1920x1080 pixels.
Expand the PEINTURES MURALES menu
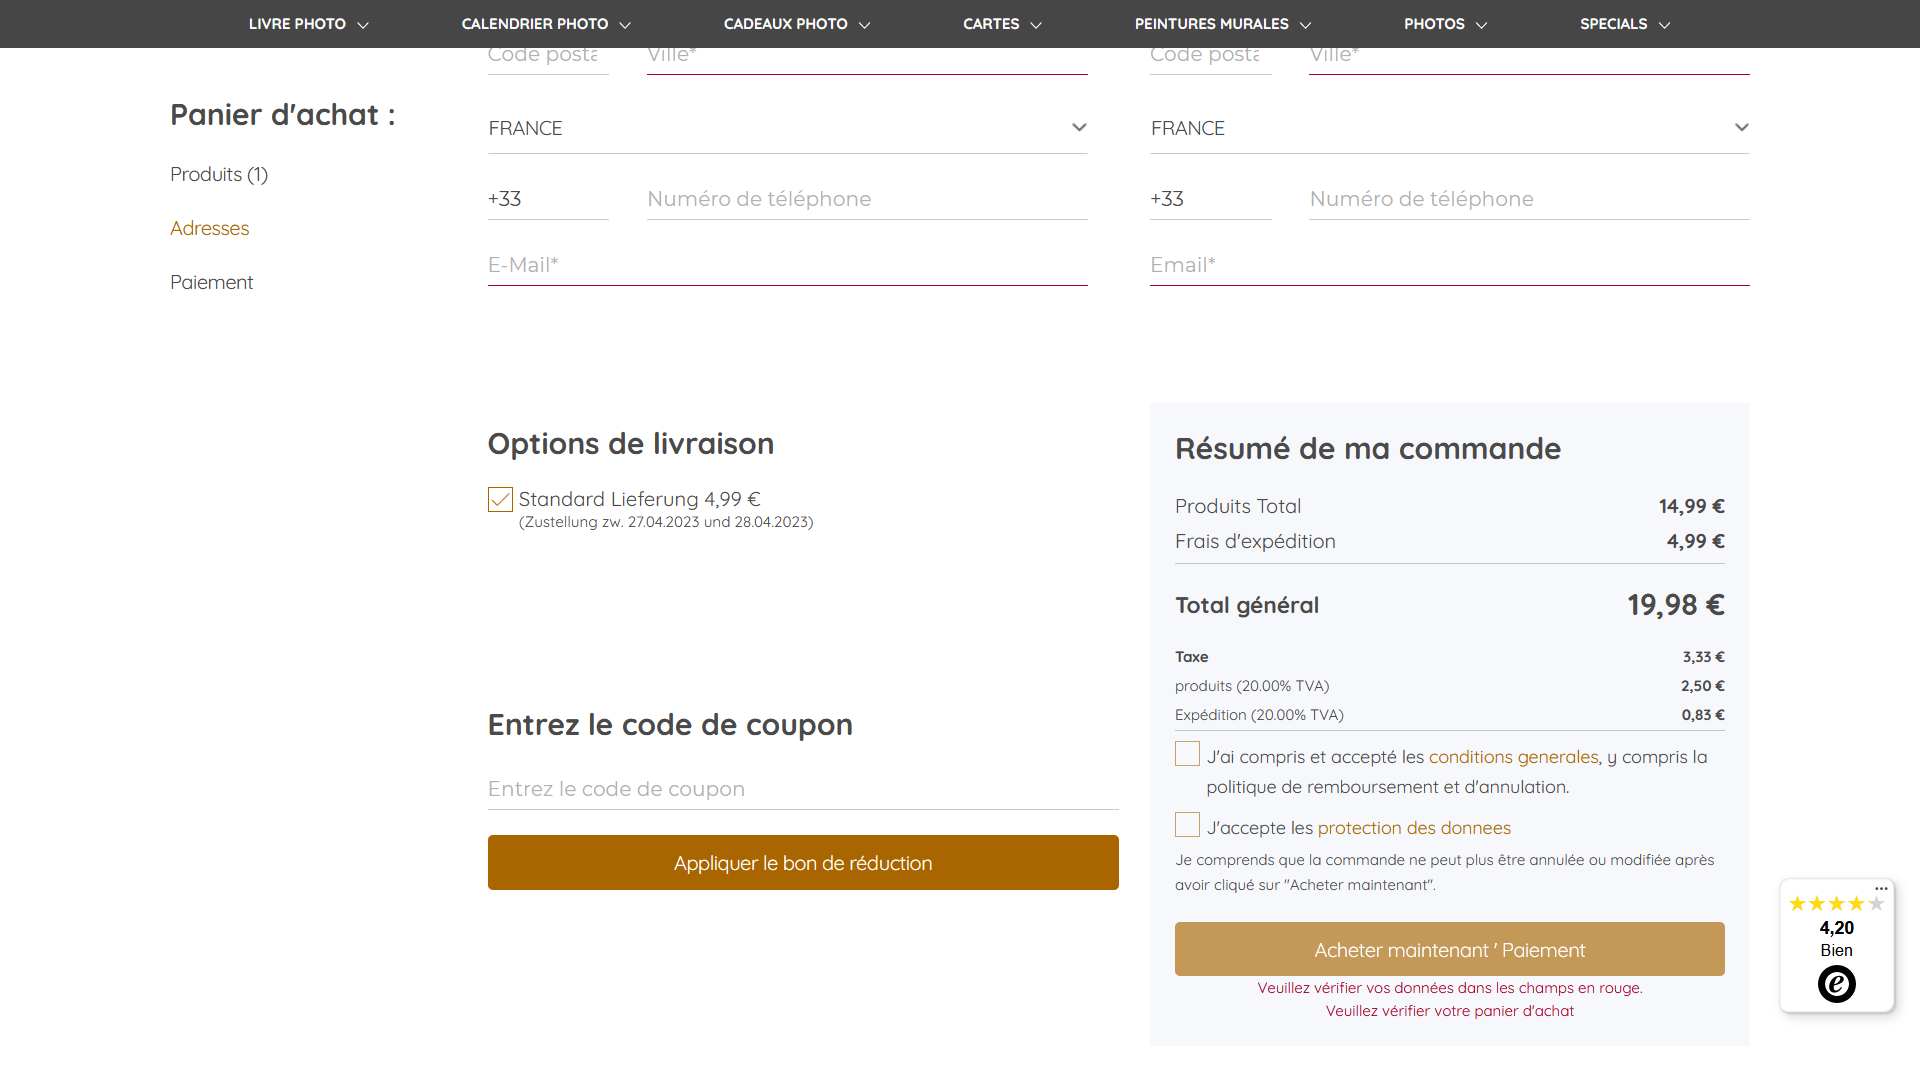pyautogui.click(x=1223, y=24)
